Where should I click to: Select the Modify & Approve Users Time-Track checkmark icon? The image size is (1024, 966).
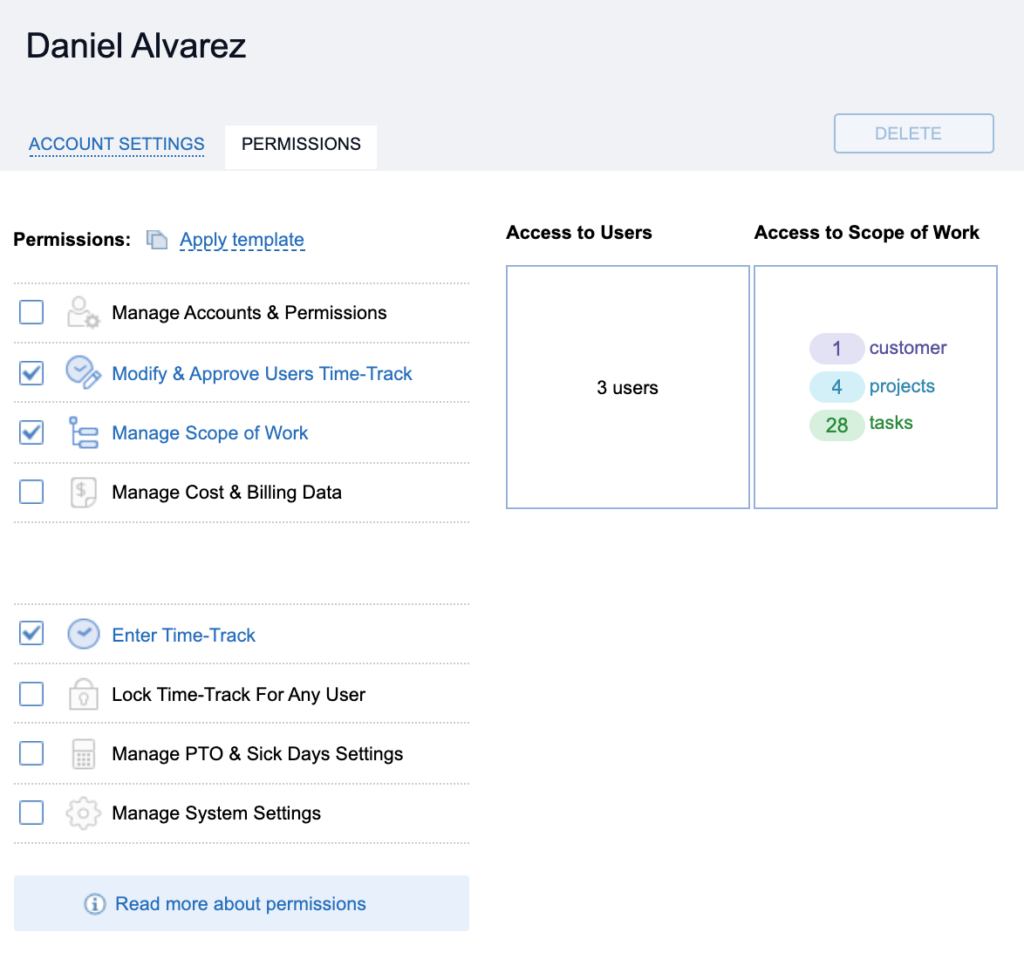(83, 372)
